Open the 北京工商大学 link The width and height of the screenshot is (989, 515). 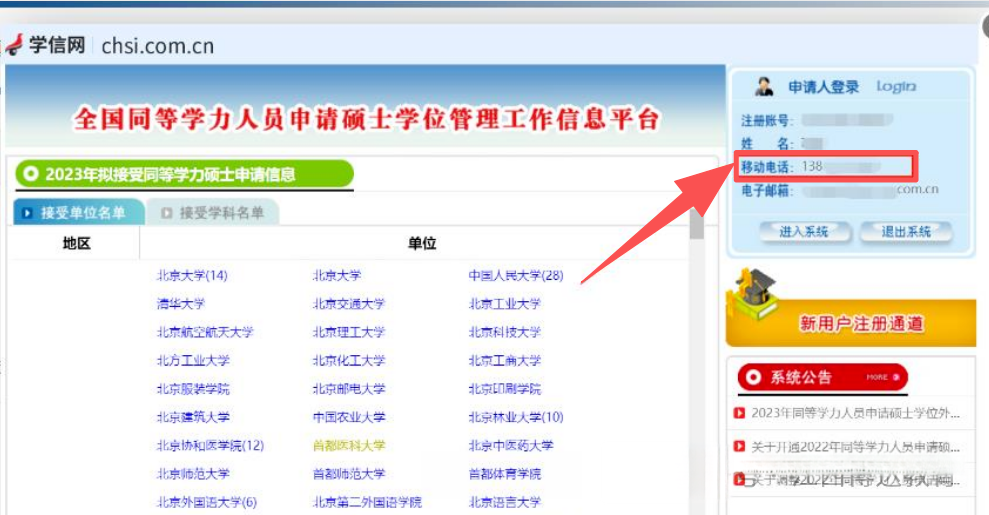tap(505, 361)
